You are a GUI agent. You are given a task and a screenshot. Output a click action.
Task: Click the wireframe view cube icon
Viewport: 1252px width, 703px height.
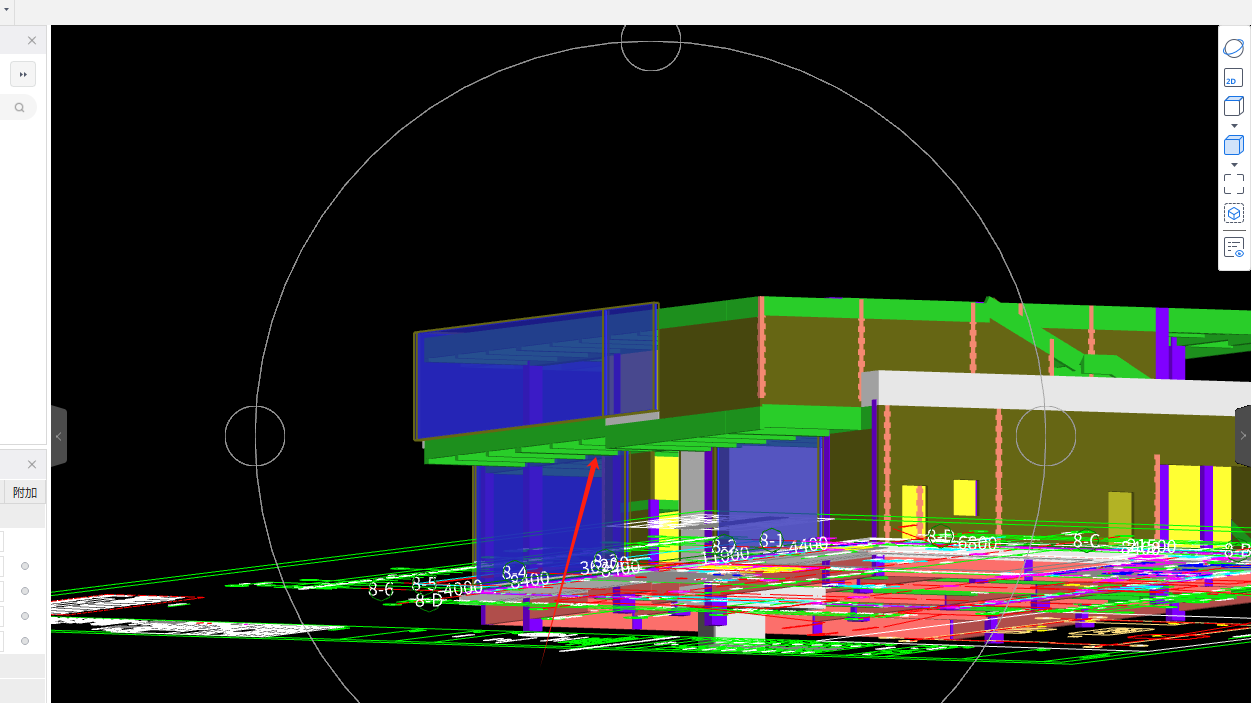(1234, 106)
